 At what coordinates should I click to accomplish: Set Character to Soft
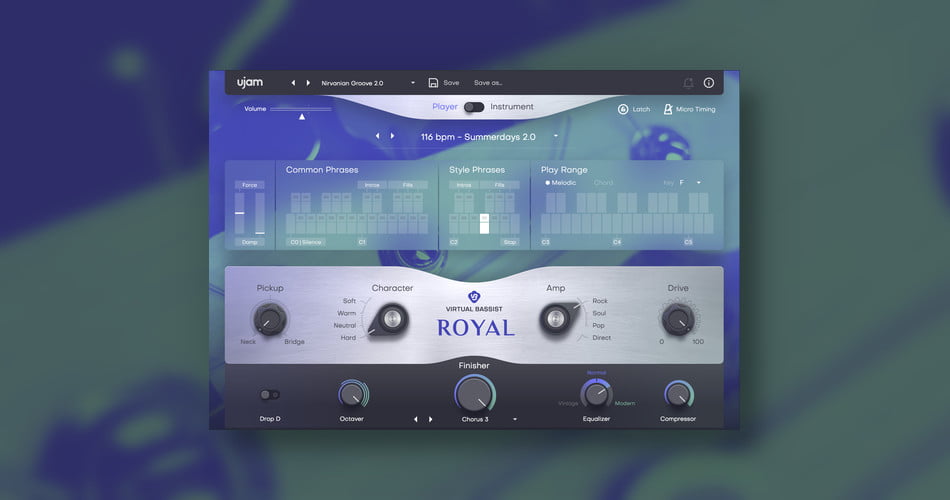click(350, 301)
